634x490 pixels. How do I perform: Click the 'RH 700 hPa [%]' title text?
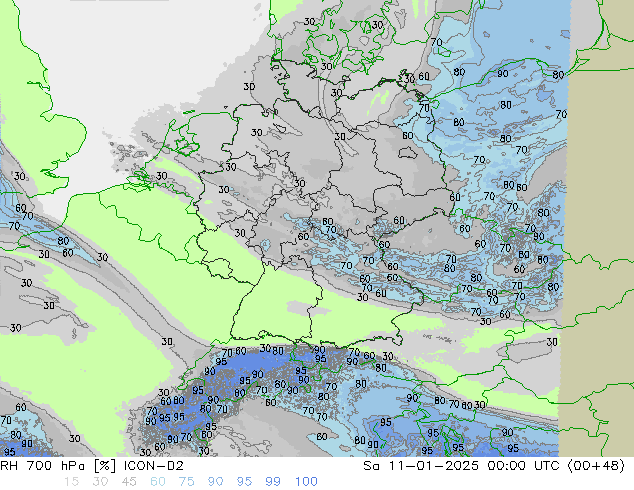pos(59,466)
